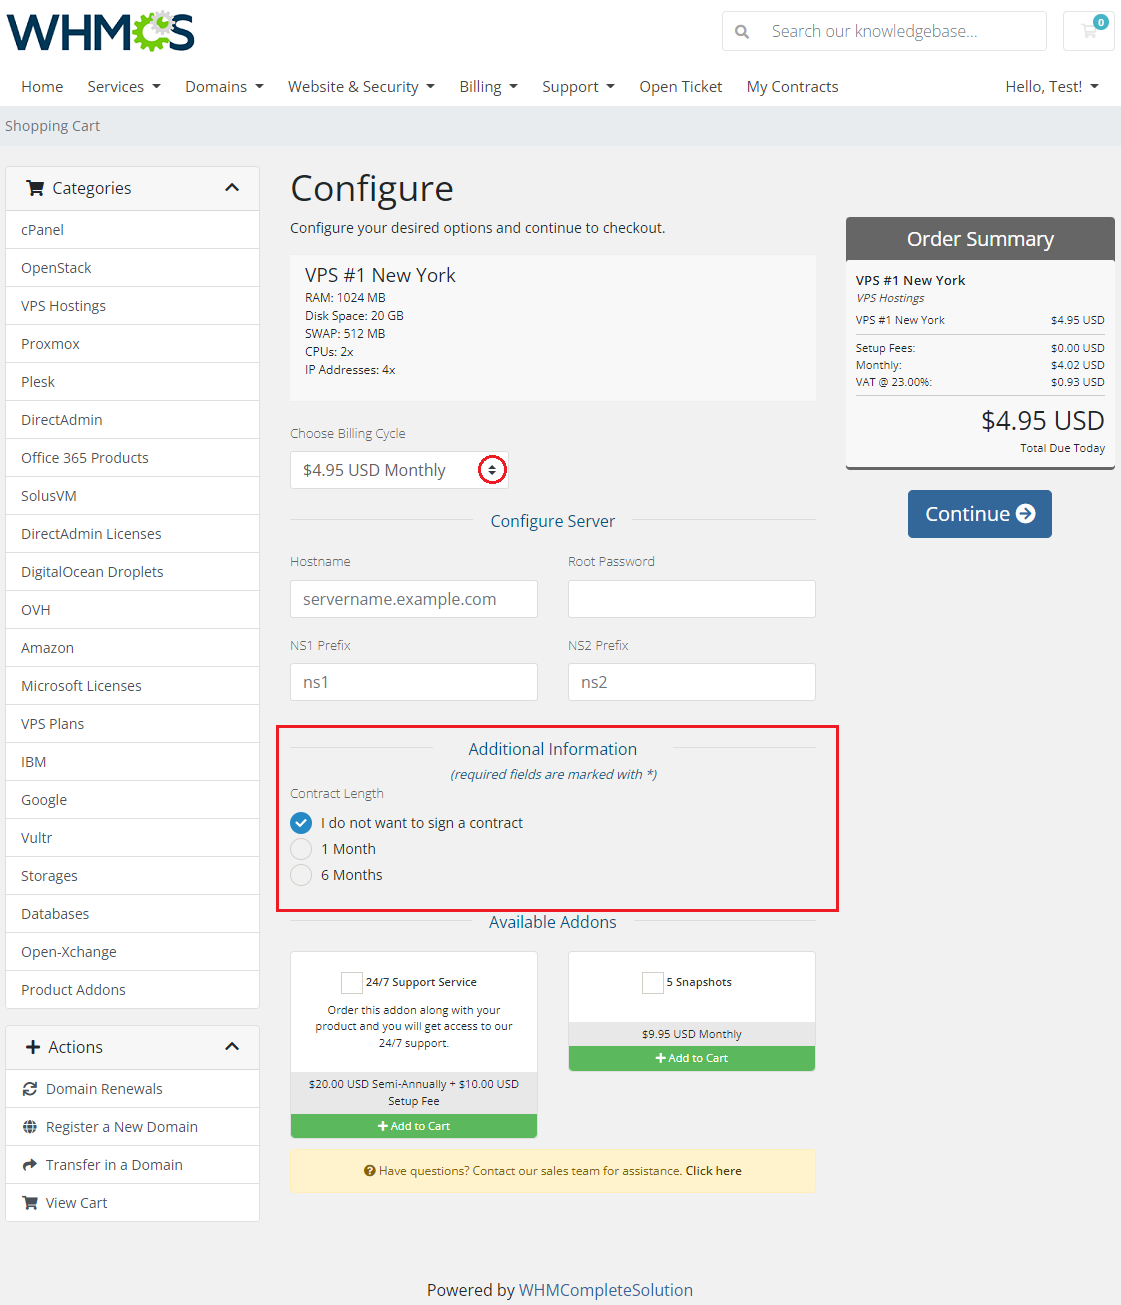1121x1305 pixels.
Task: Add 5 Snapshots addon to cart
Action: point(691,1058)
